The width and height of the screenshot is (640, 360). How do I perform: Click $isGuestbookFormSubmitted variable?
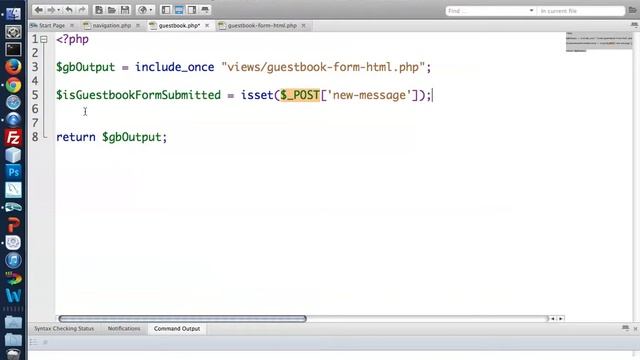[138, 95]
